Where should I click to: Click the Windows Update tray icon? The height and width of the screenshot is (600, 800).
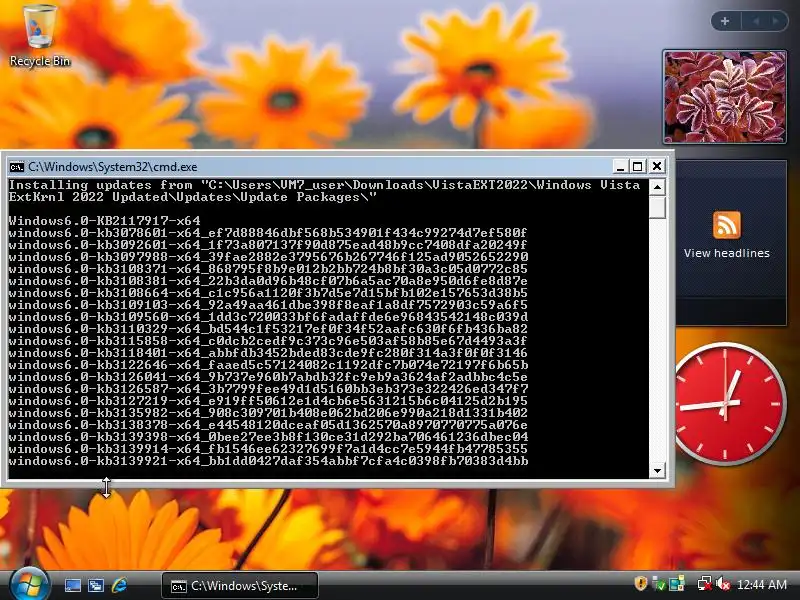click(x=677, y=584)
